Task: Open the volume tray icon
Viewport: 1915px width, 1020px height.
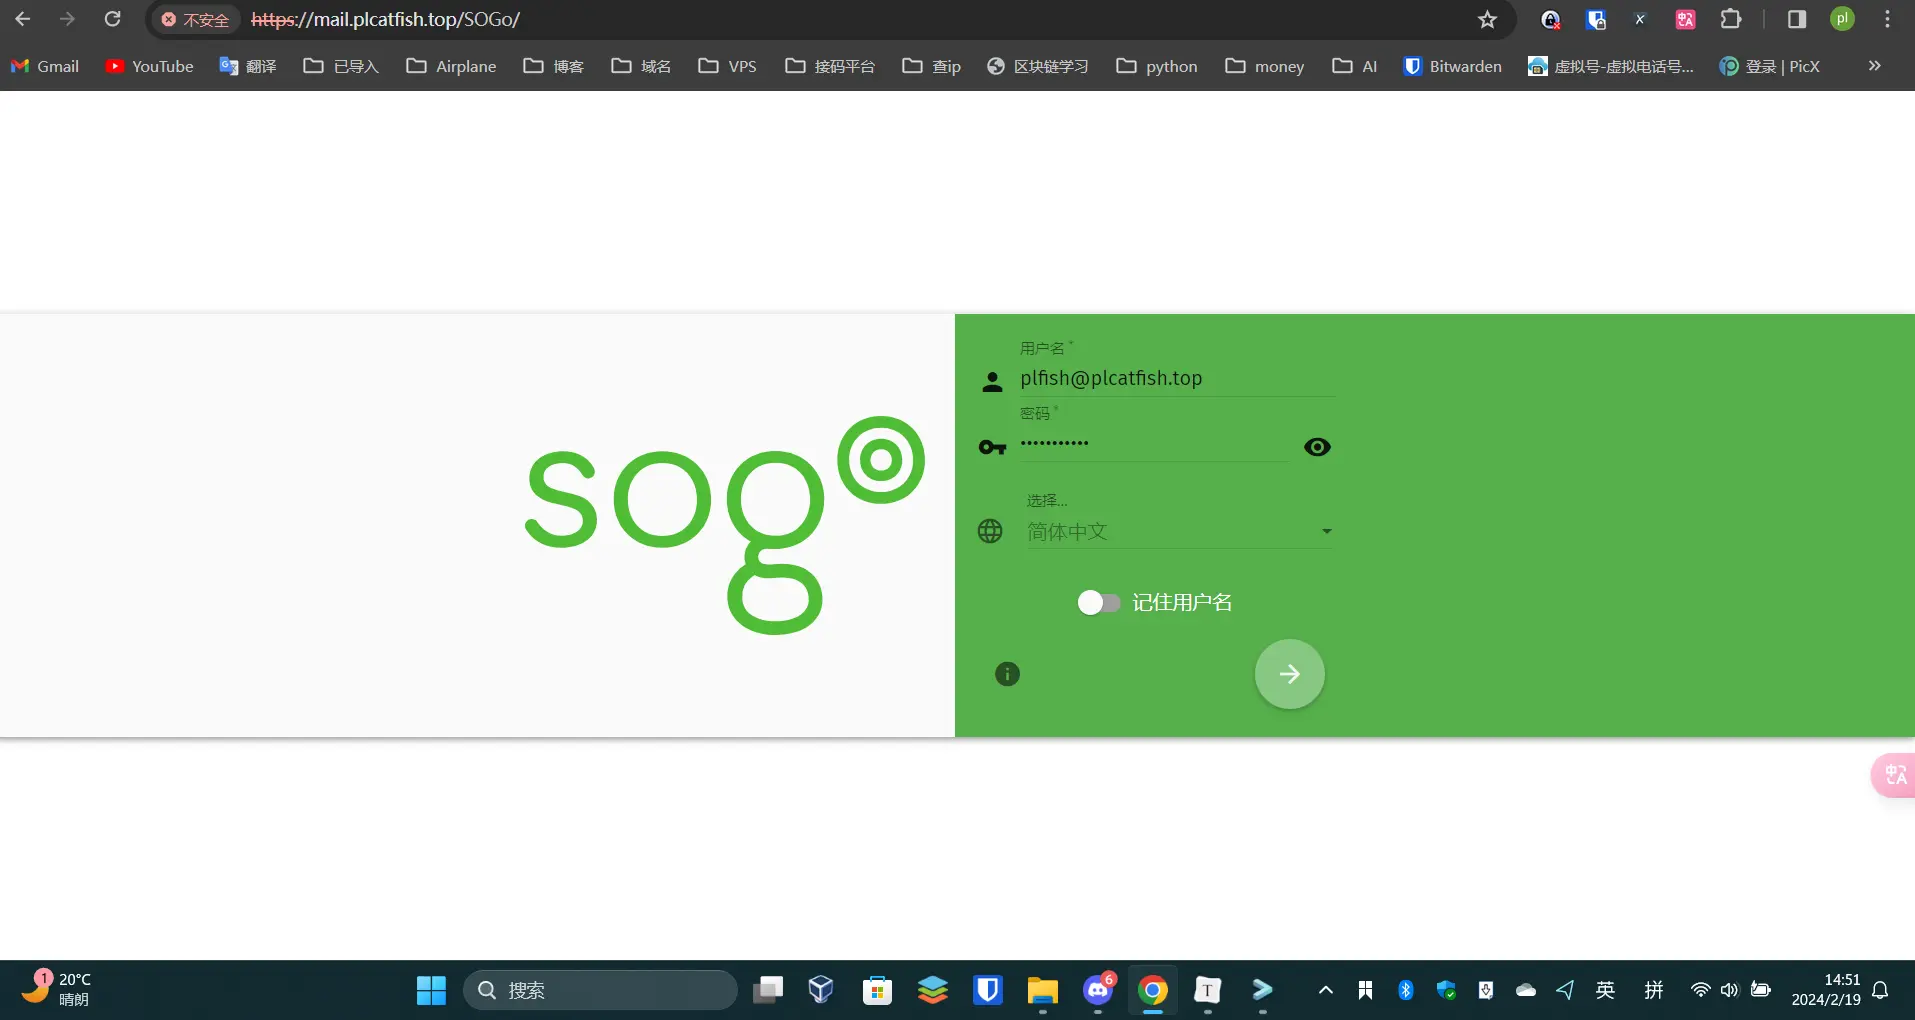Action: click(1730, 990)
